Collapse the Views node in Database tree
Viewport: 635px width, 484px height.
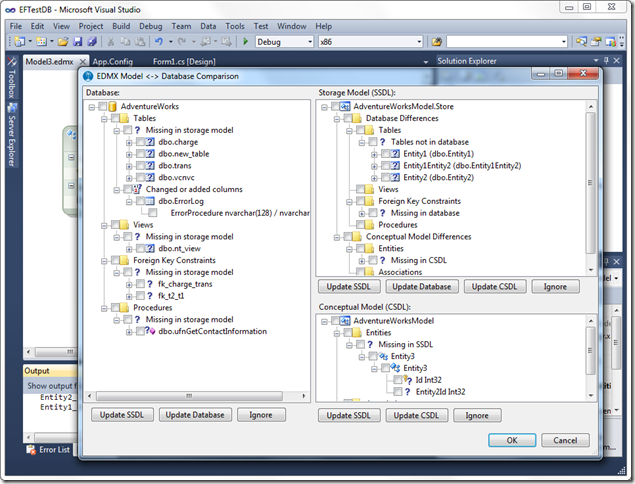[x=104, y=225]
